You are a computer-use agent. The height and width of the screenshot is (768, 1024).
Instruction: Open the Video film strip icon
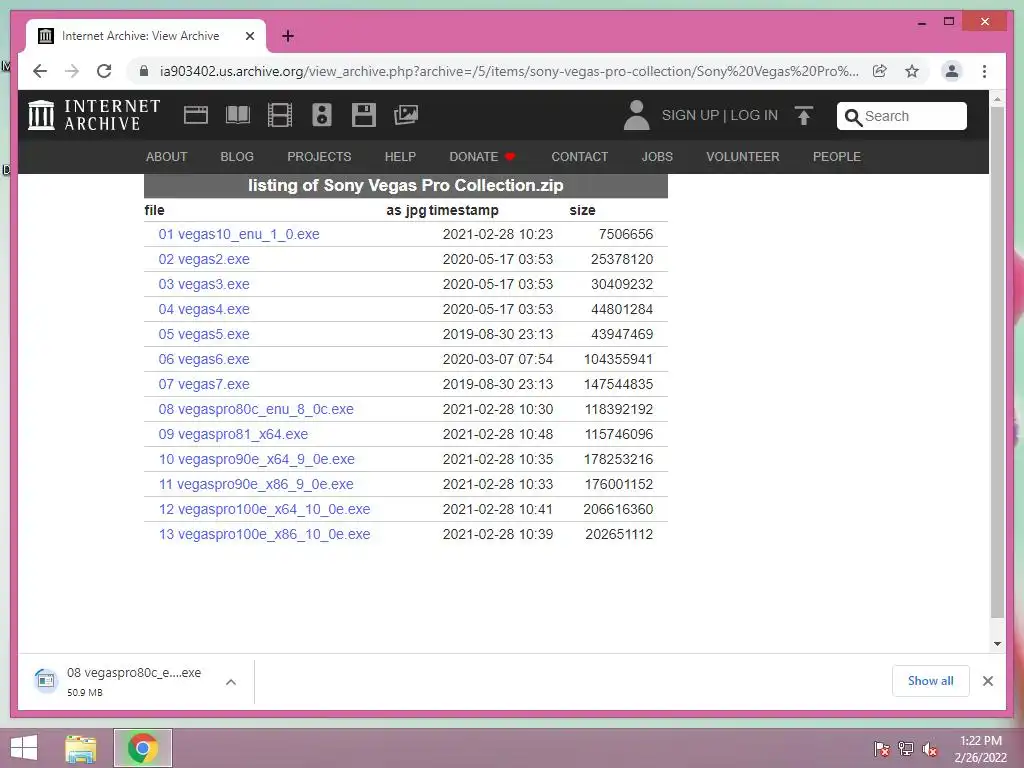280,115
